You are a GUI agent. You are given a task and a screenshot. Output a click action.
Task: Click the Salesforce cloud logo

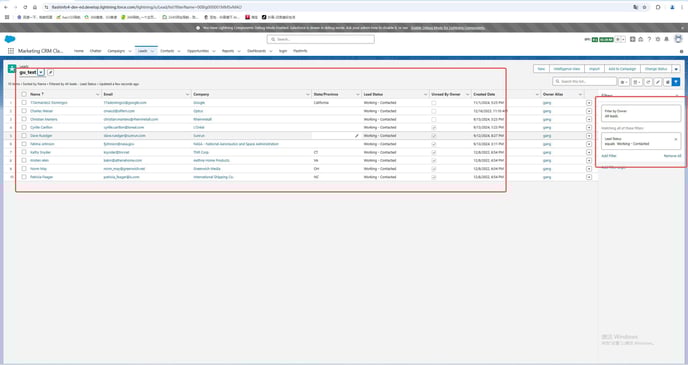click(x=10, y=39)
